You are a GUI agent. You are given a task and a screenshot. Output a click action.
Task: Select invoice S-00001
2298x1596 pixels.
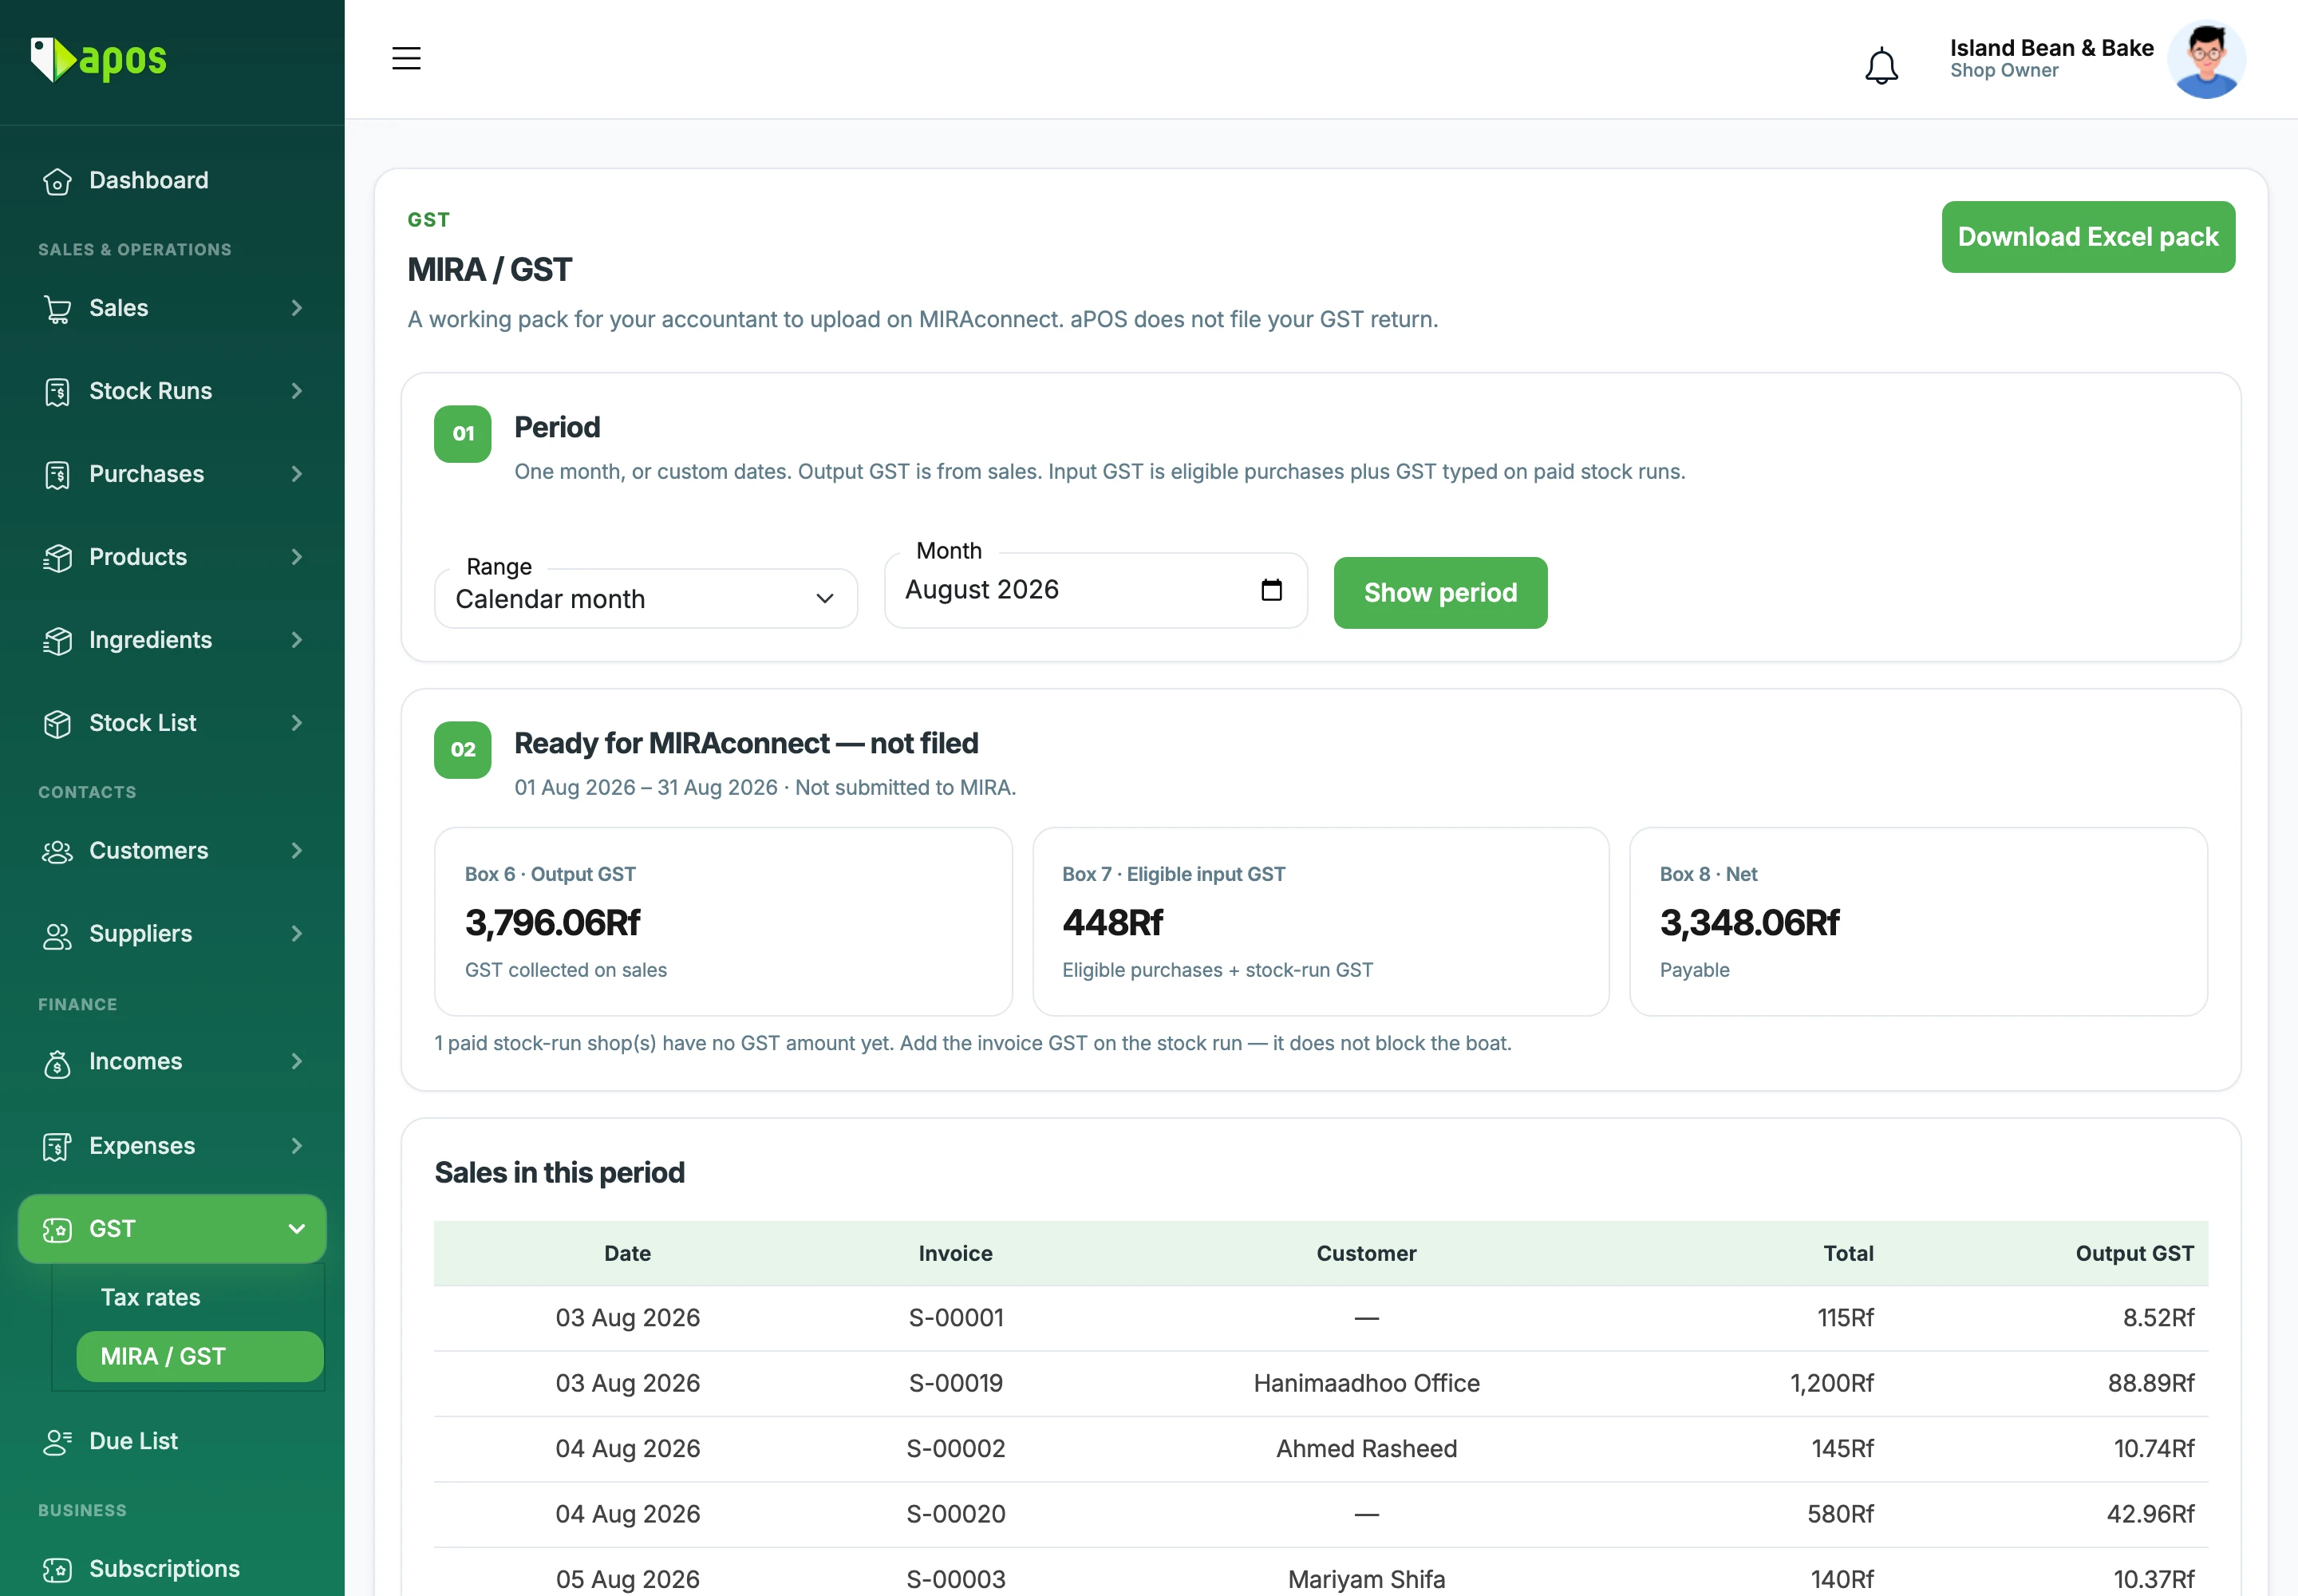[956, 1318]
